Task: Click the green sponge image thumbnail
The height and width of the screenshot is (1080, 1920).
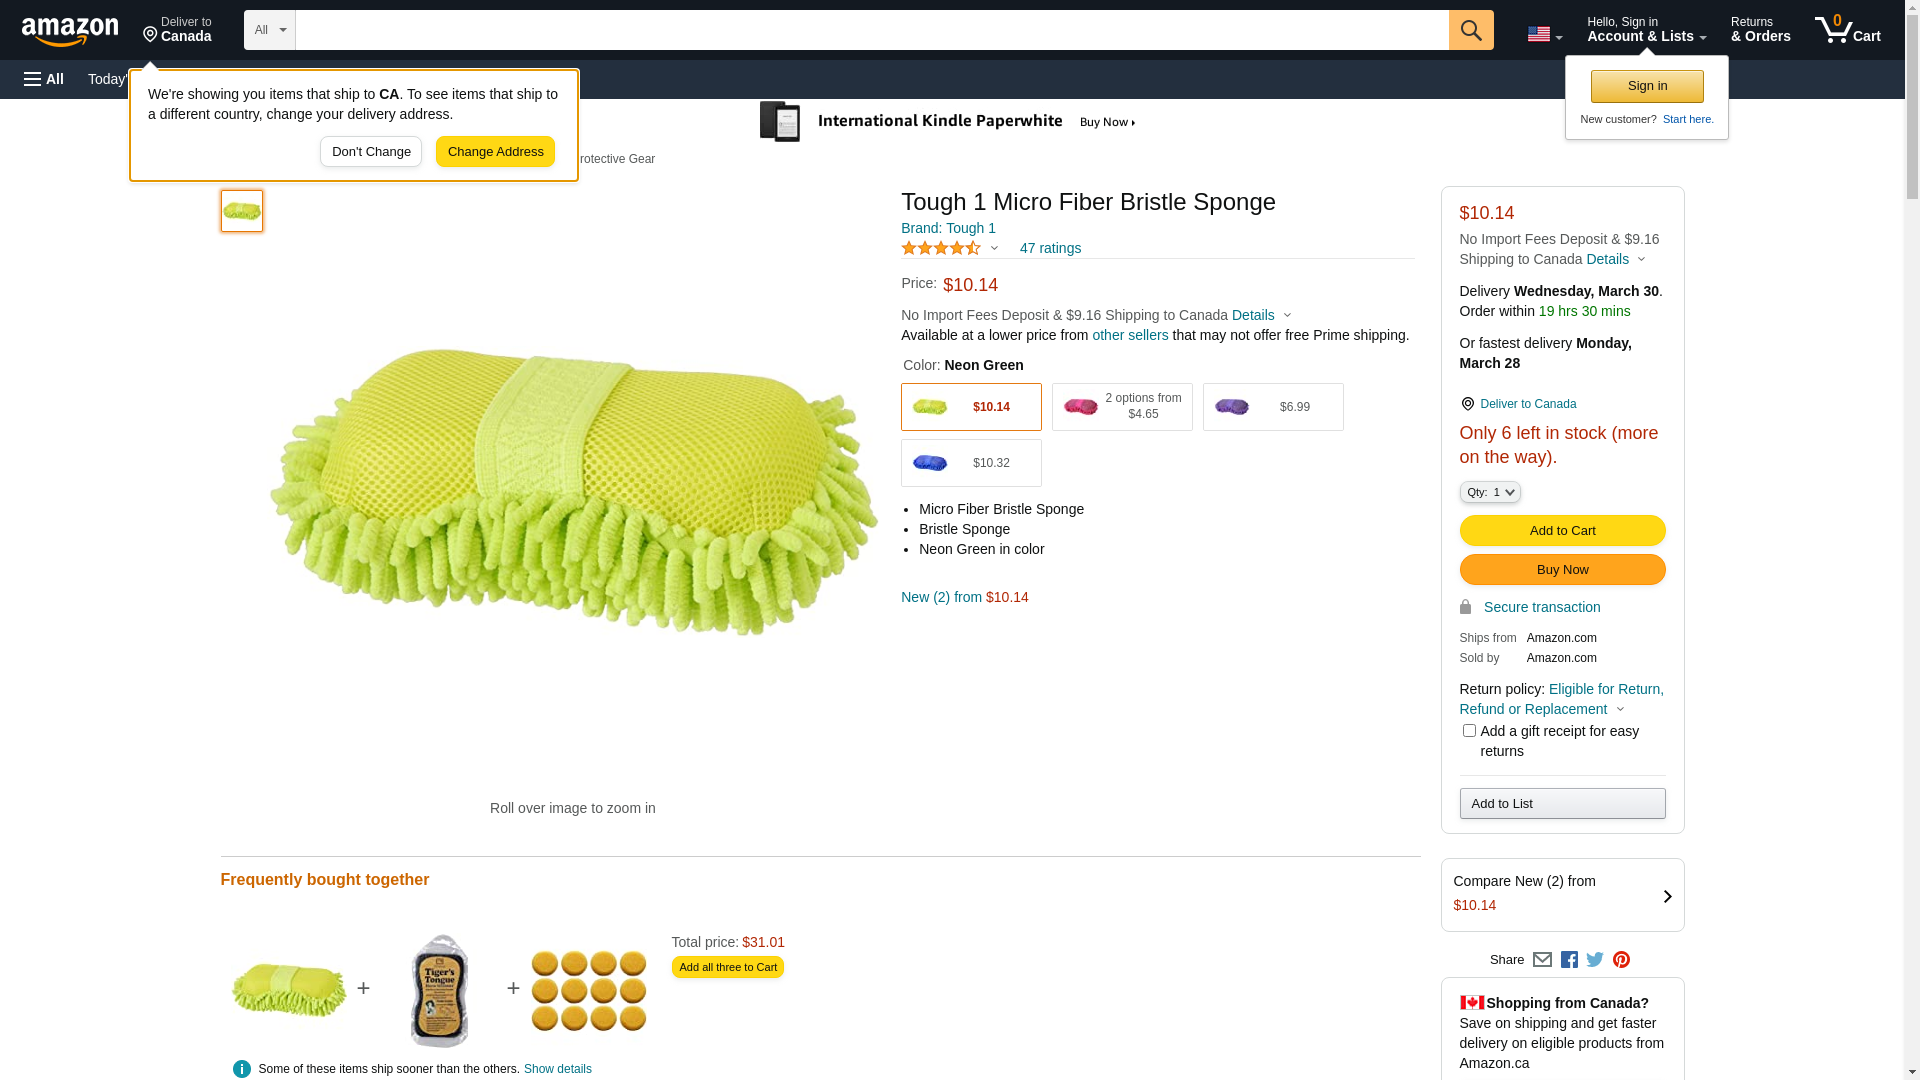Action: click(x=242, y=211)
